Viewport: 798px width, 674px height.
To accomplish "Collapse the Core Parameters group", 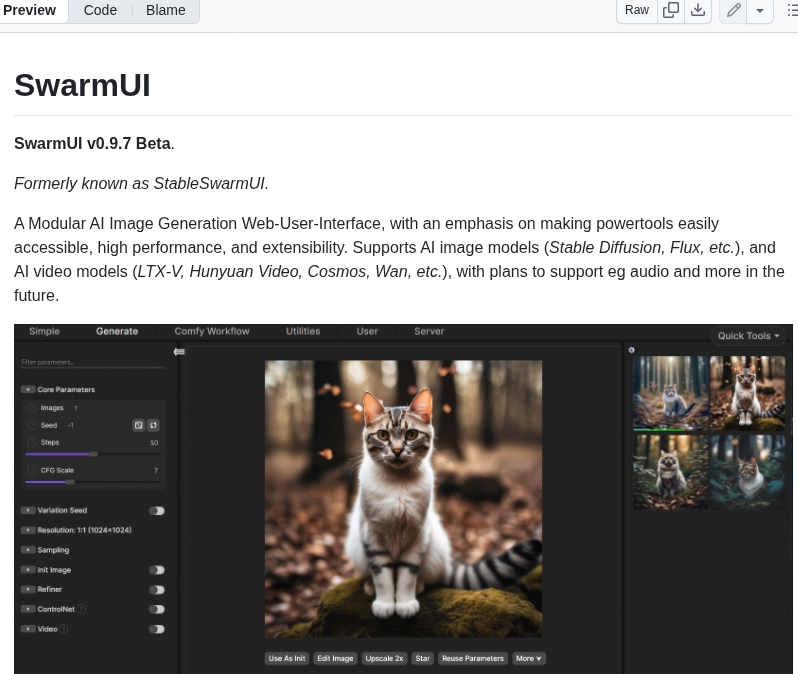I will (x=28, y=389).
